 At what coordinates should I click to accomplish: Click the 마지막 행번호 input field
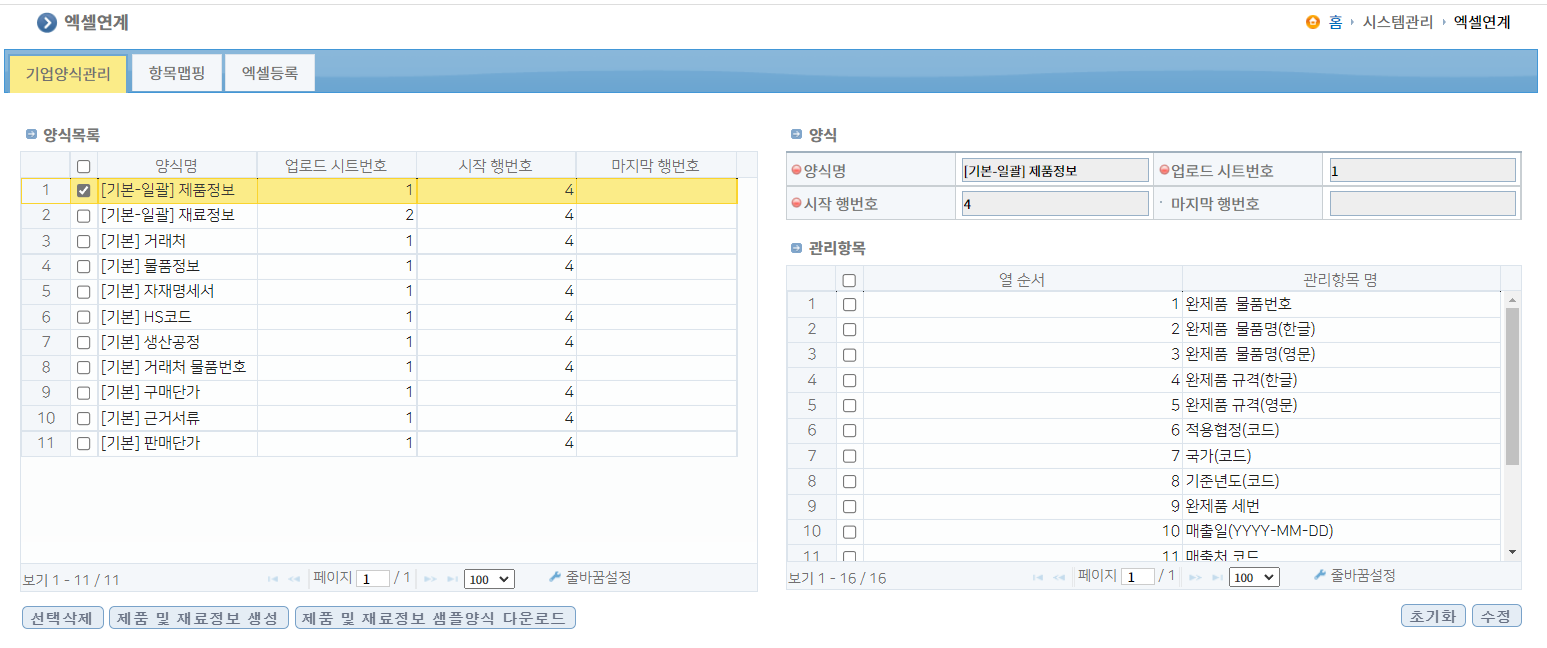click(x=1422, y=204)
